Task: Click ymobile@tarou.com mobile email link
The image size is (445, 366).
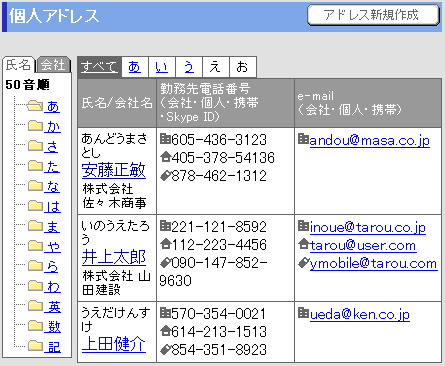Action: (373, 264)
